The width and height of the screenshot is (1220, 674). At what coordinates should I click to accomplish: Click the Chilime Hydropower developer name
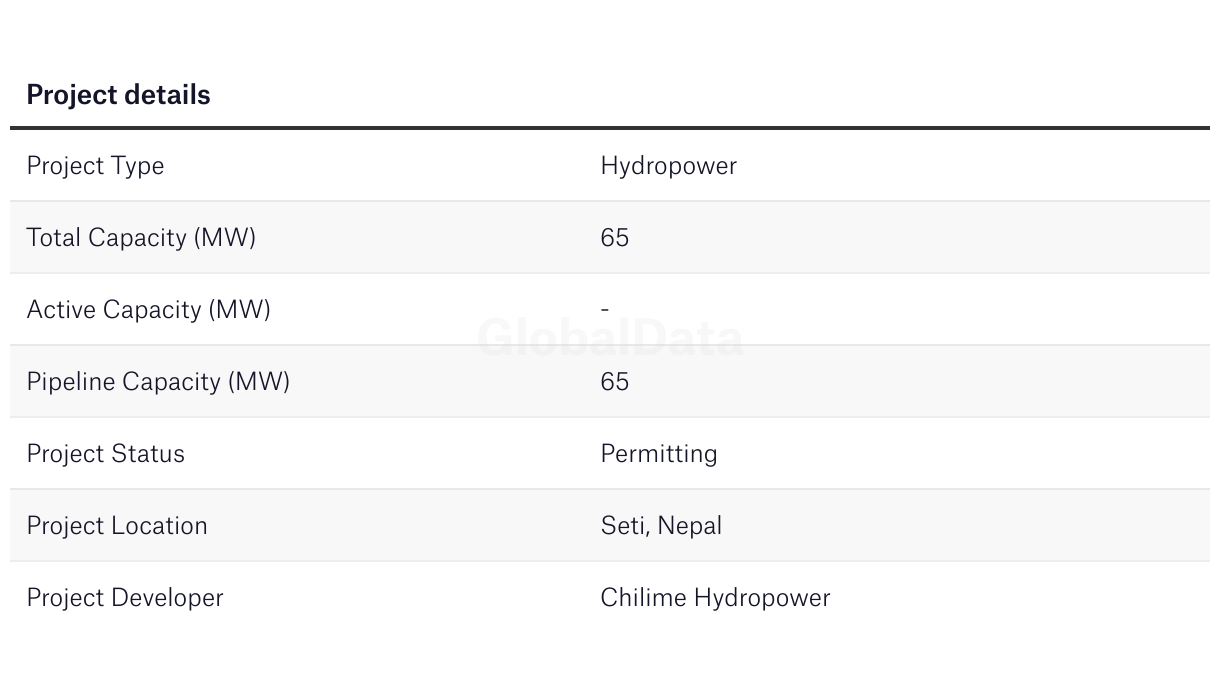point(715,598)
